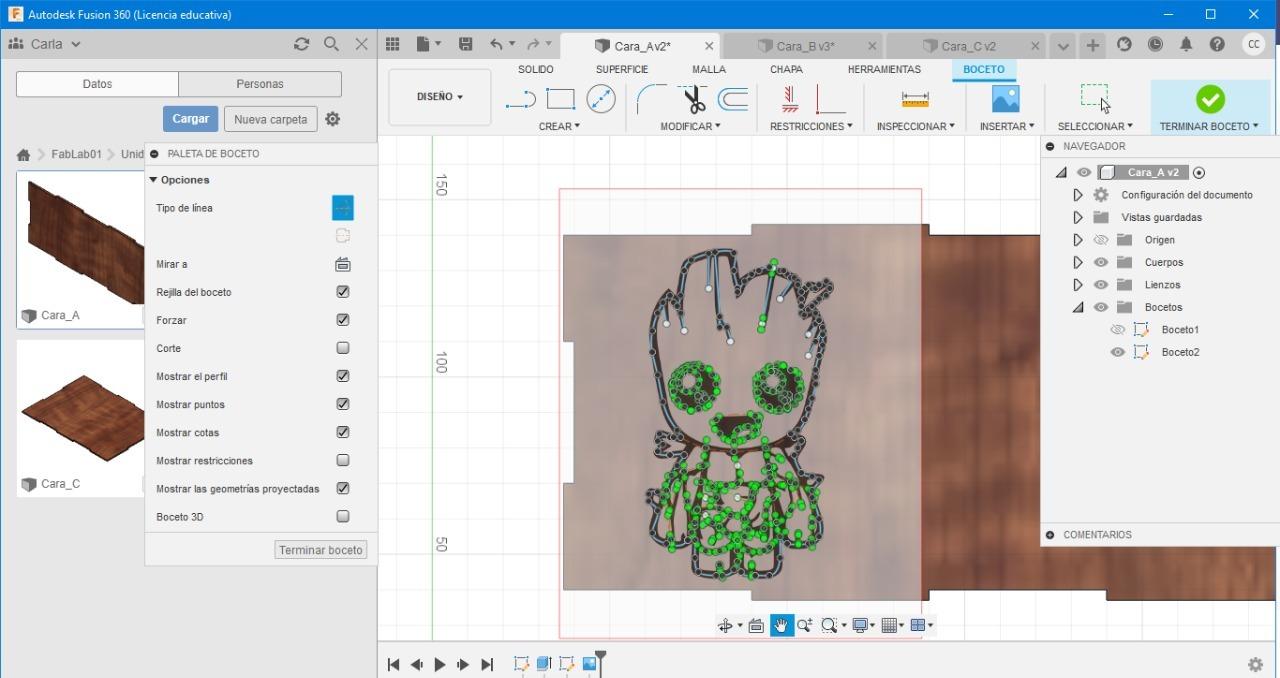The width and height of the screenshot is (1280, 678).
Task: Enable Corte checkbox
Action: [x=343, y=348]
